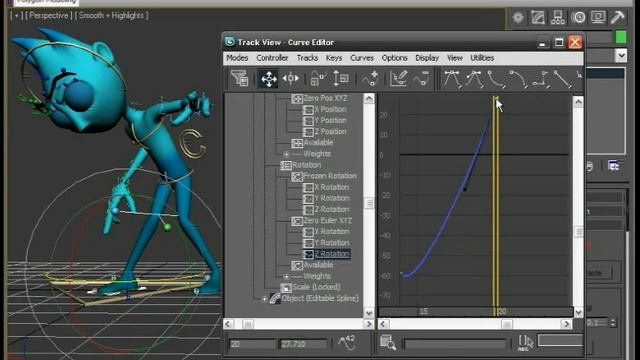Image resolution: width=640 pixels, height=360 pixels.
Task: Open the [Perspective] viewport menu
Action: pos(49,16)
